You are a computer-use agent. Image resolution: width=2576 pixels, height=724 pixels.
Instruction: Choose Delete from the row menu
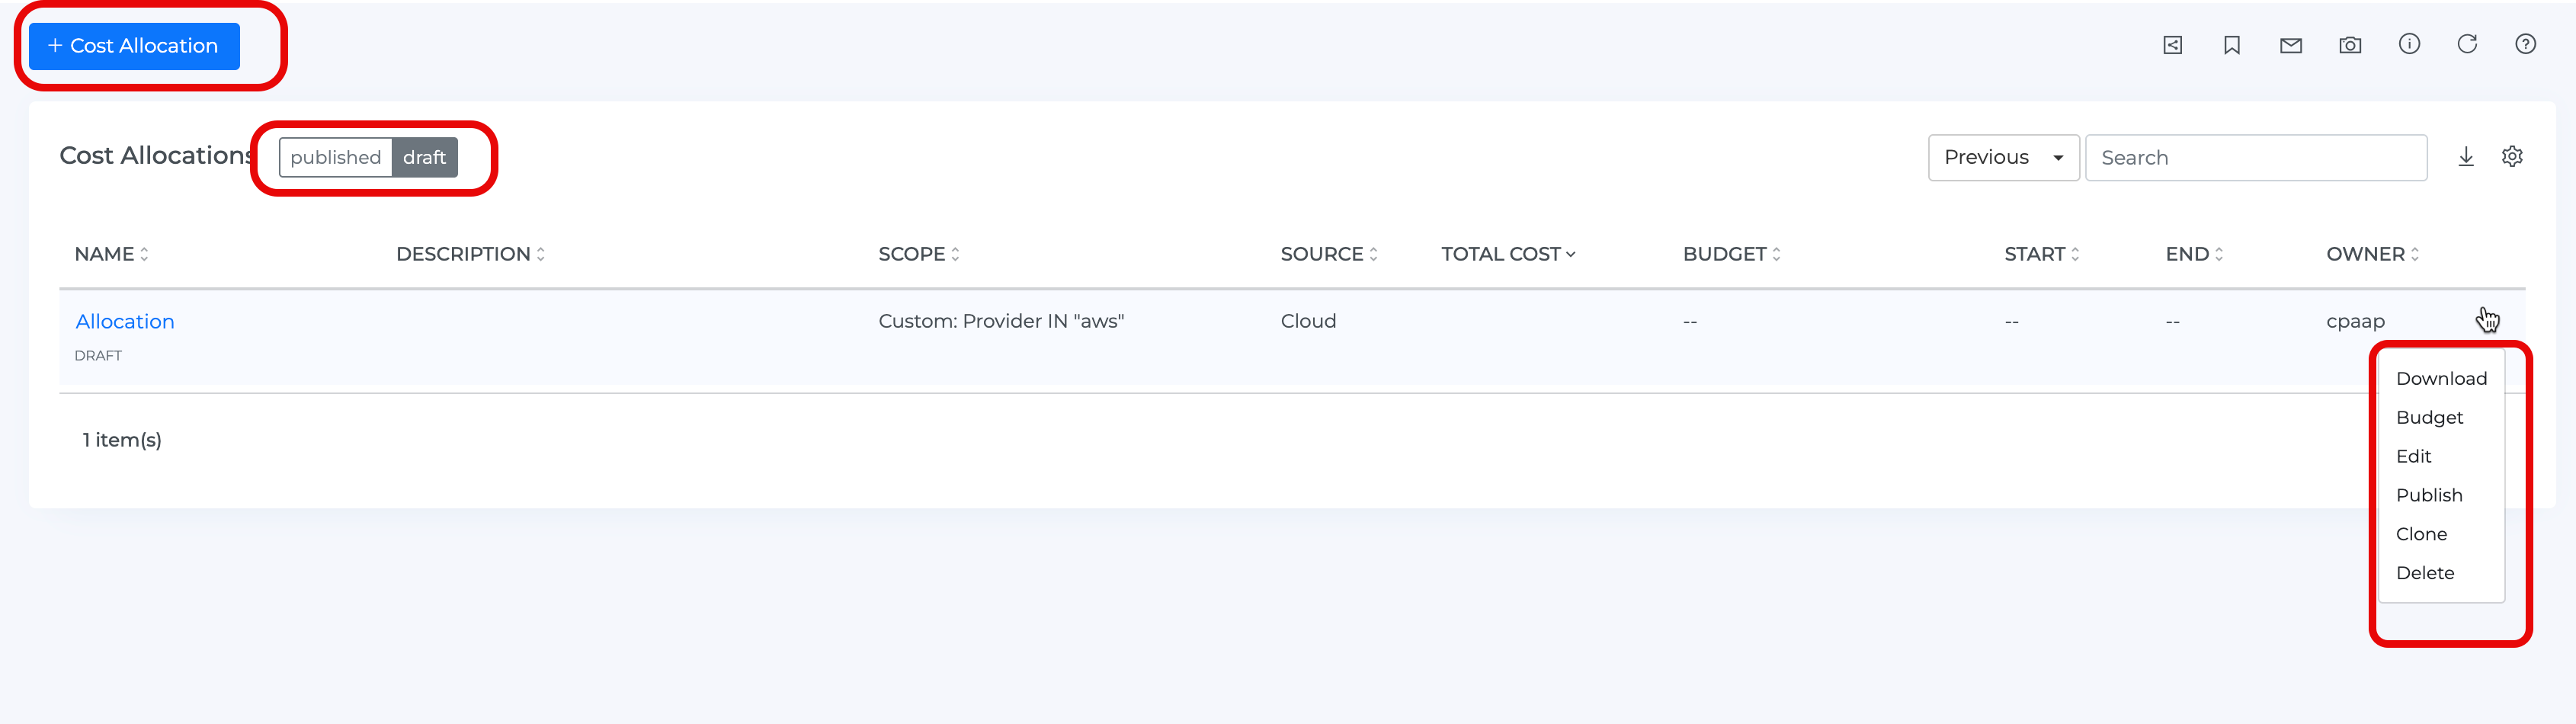click(x=2425, y=573)
